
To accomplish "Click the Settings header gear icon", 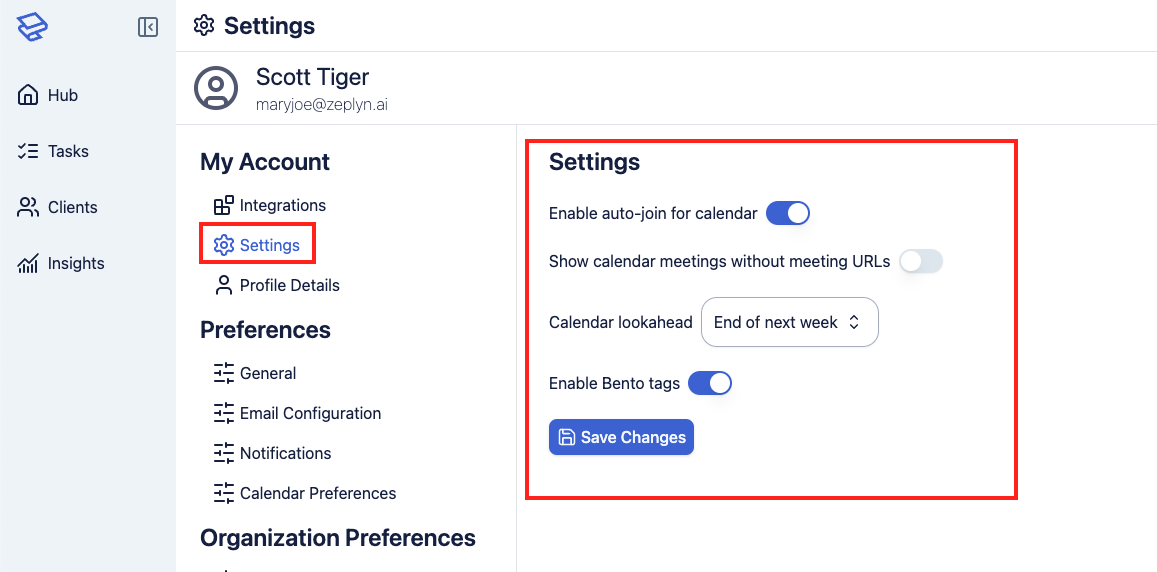I will point(204,26).
